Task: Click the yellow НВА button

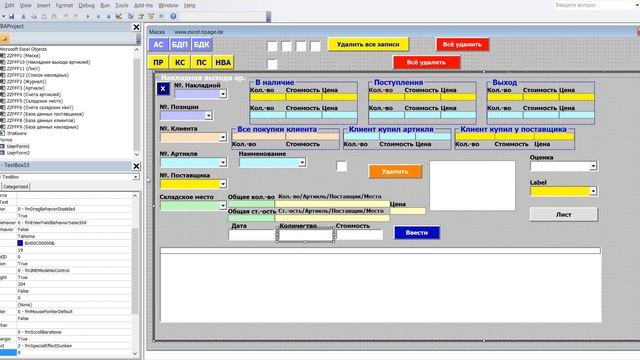Action: coord(223,62)
